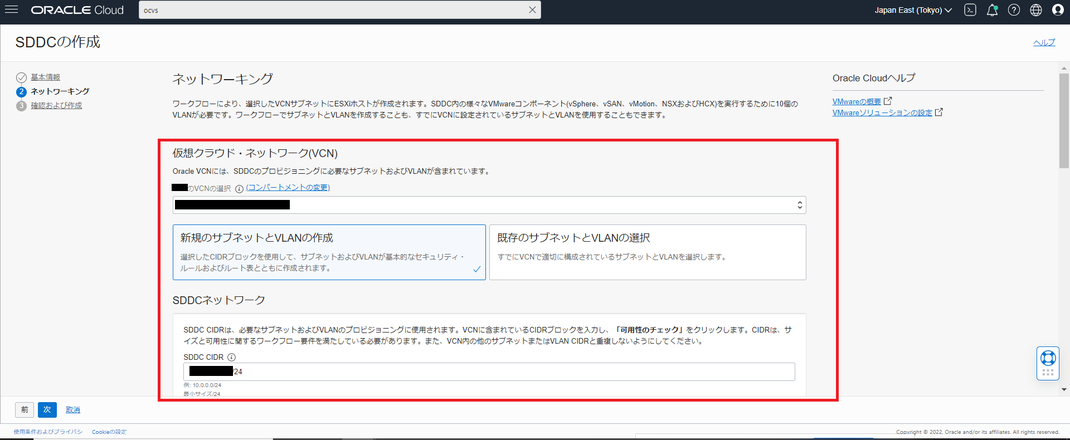Screen dimensions: 1070x440
Task: Open 使用条件およびプライバシ footer link
Action: pos(48,432)
